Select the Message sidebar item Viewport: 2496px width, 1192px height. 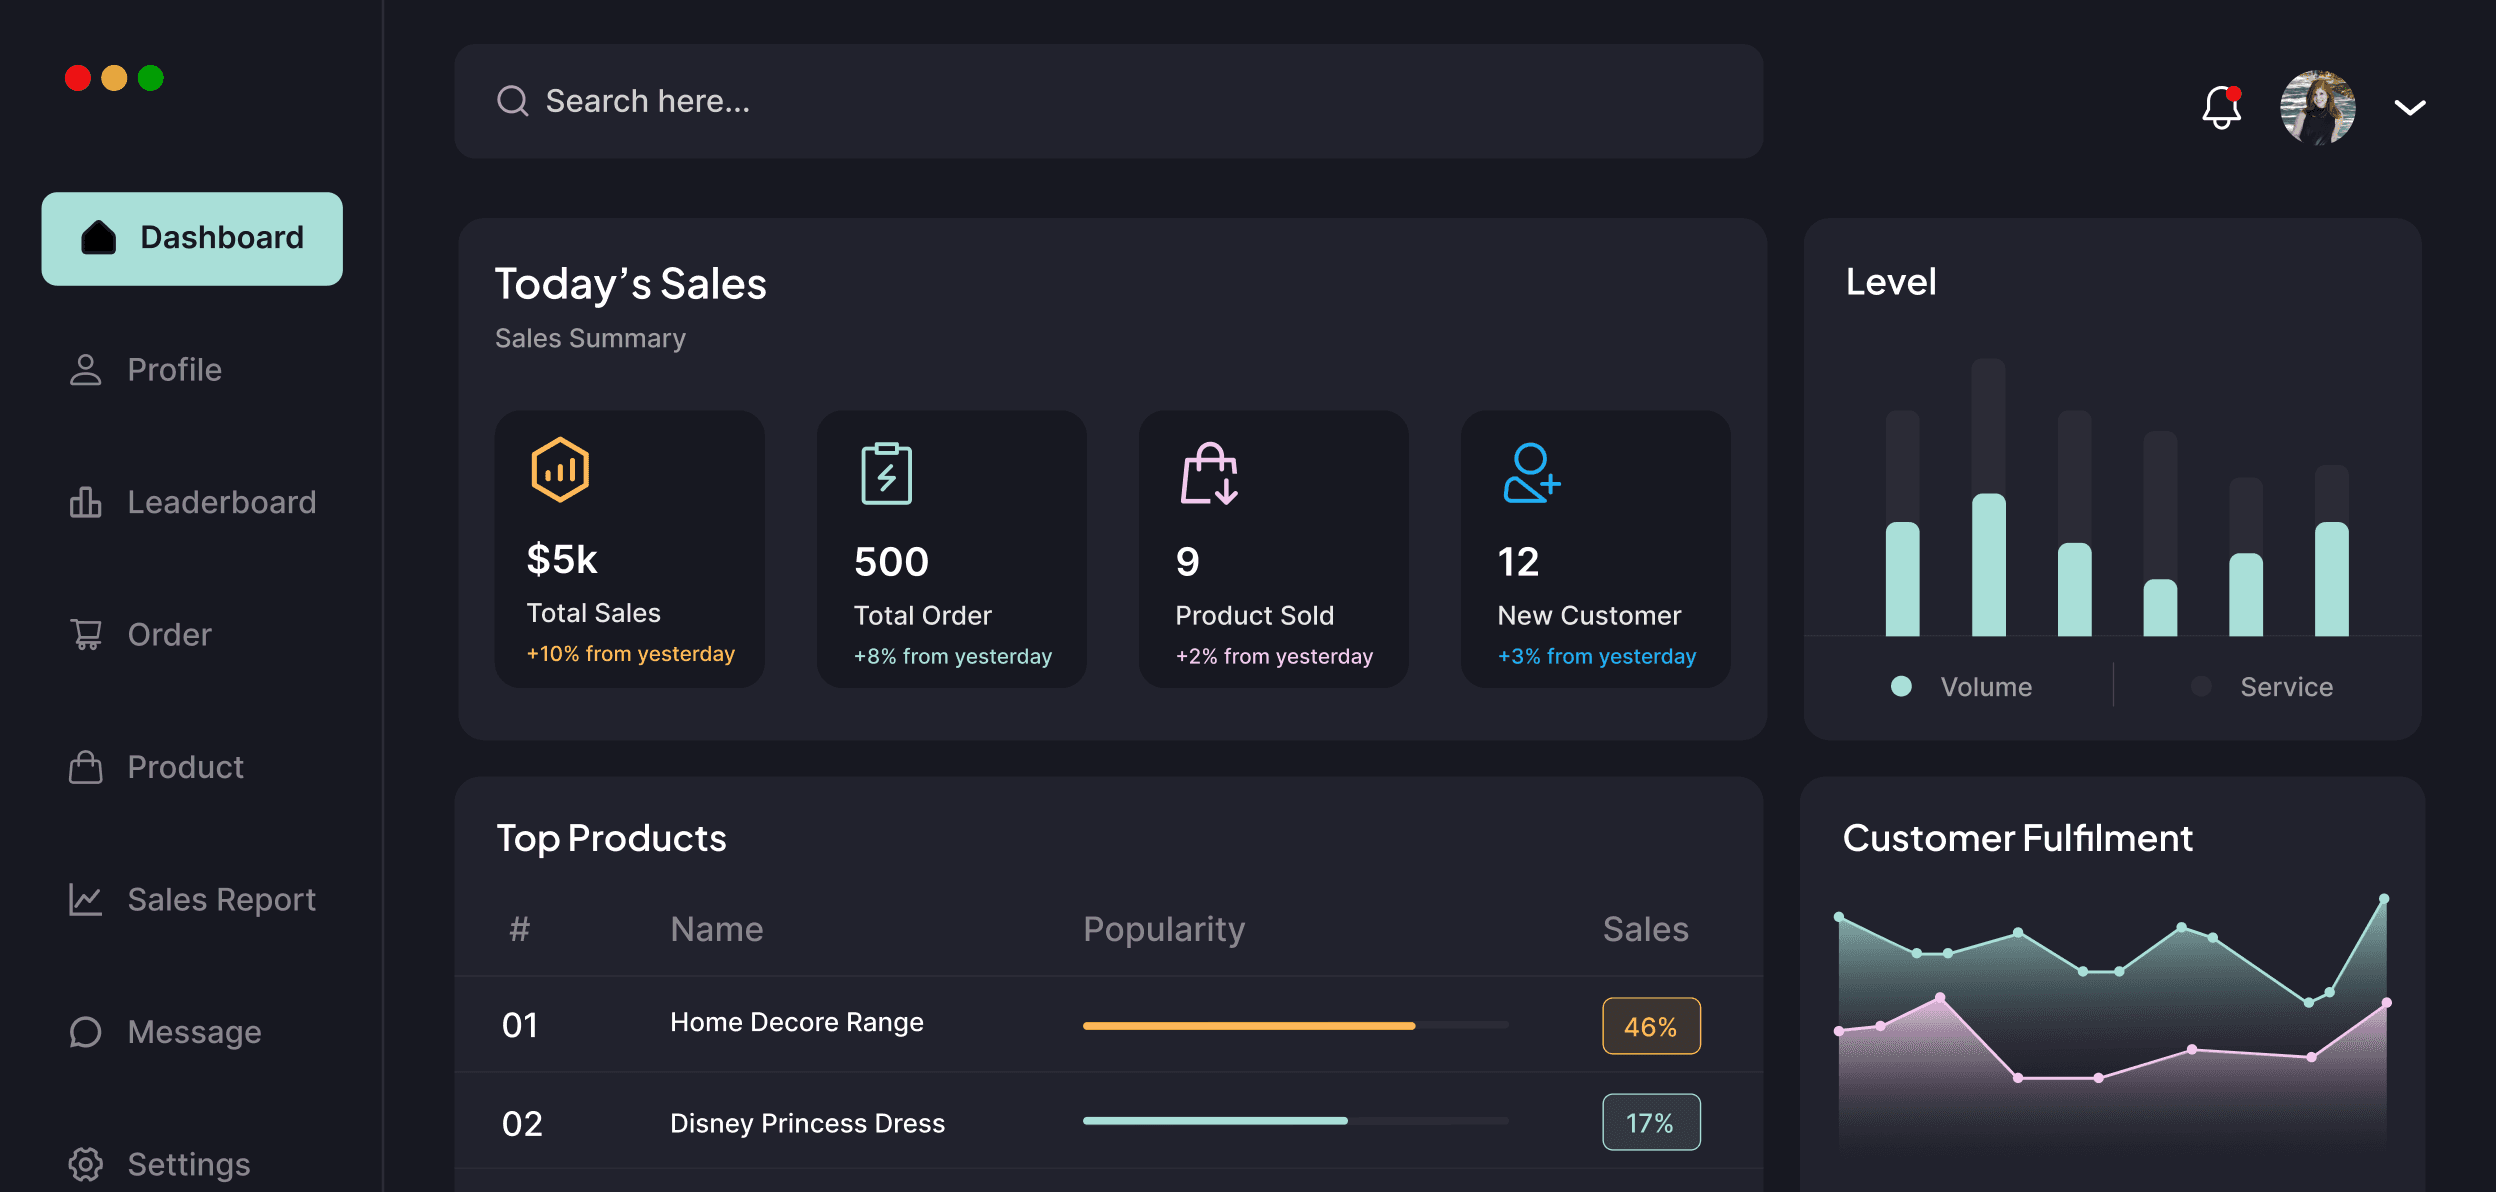(x=194, y=1032)
